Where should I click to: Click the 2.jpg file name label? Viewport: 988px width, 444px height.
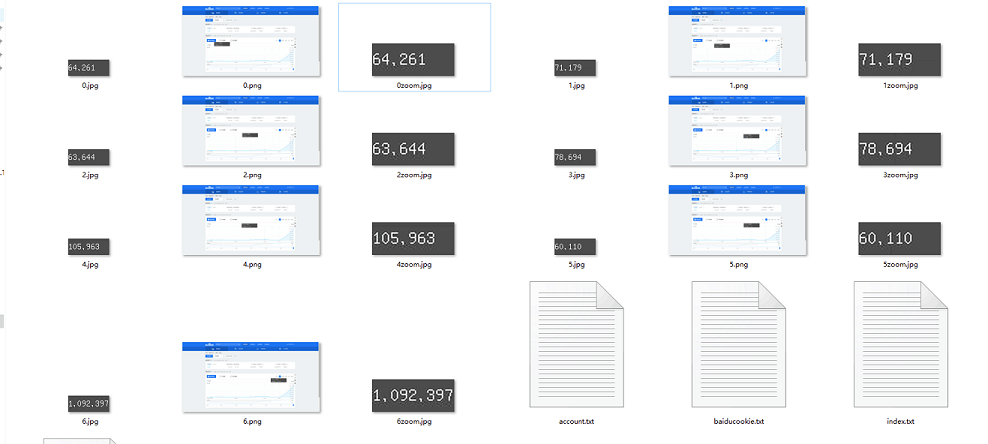point(89,175)
